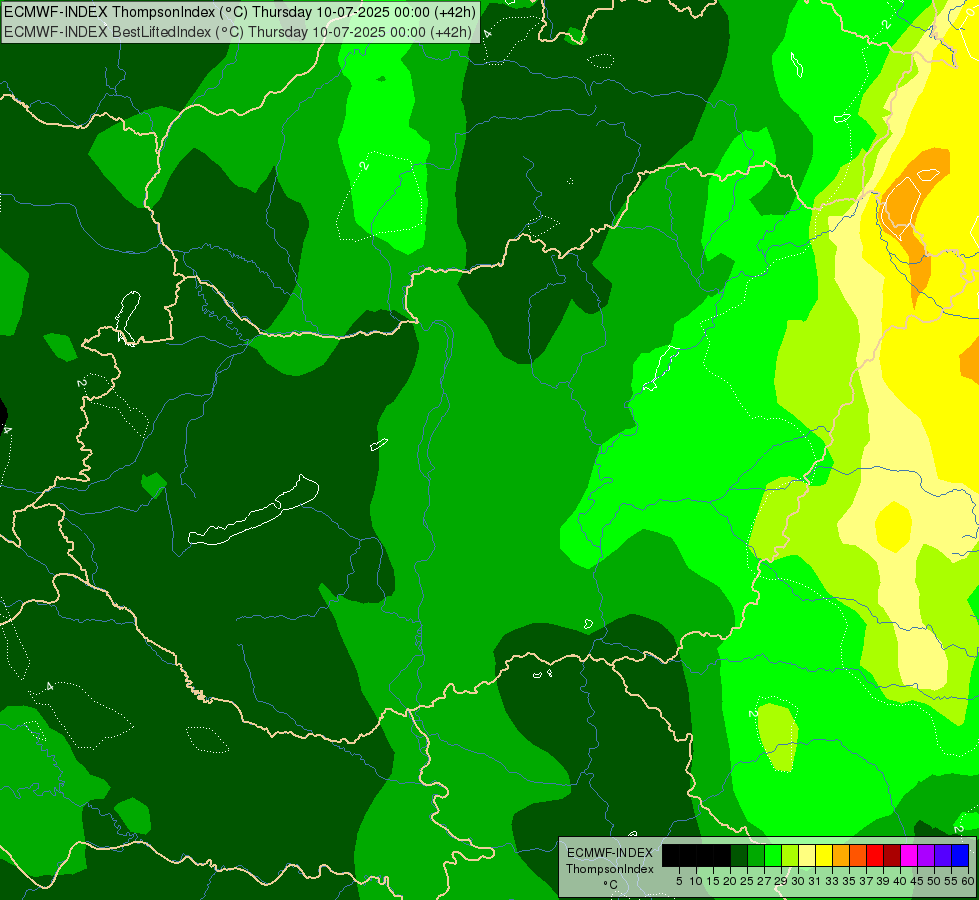Click the ECMWF-INDEX BestLiftedIndex title line

click(x=238, y=32)
